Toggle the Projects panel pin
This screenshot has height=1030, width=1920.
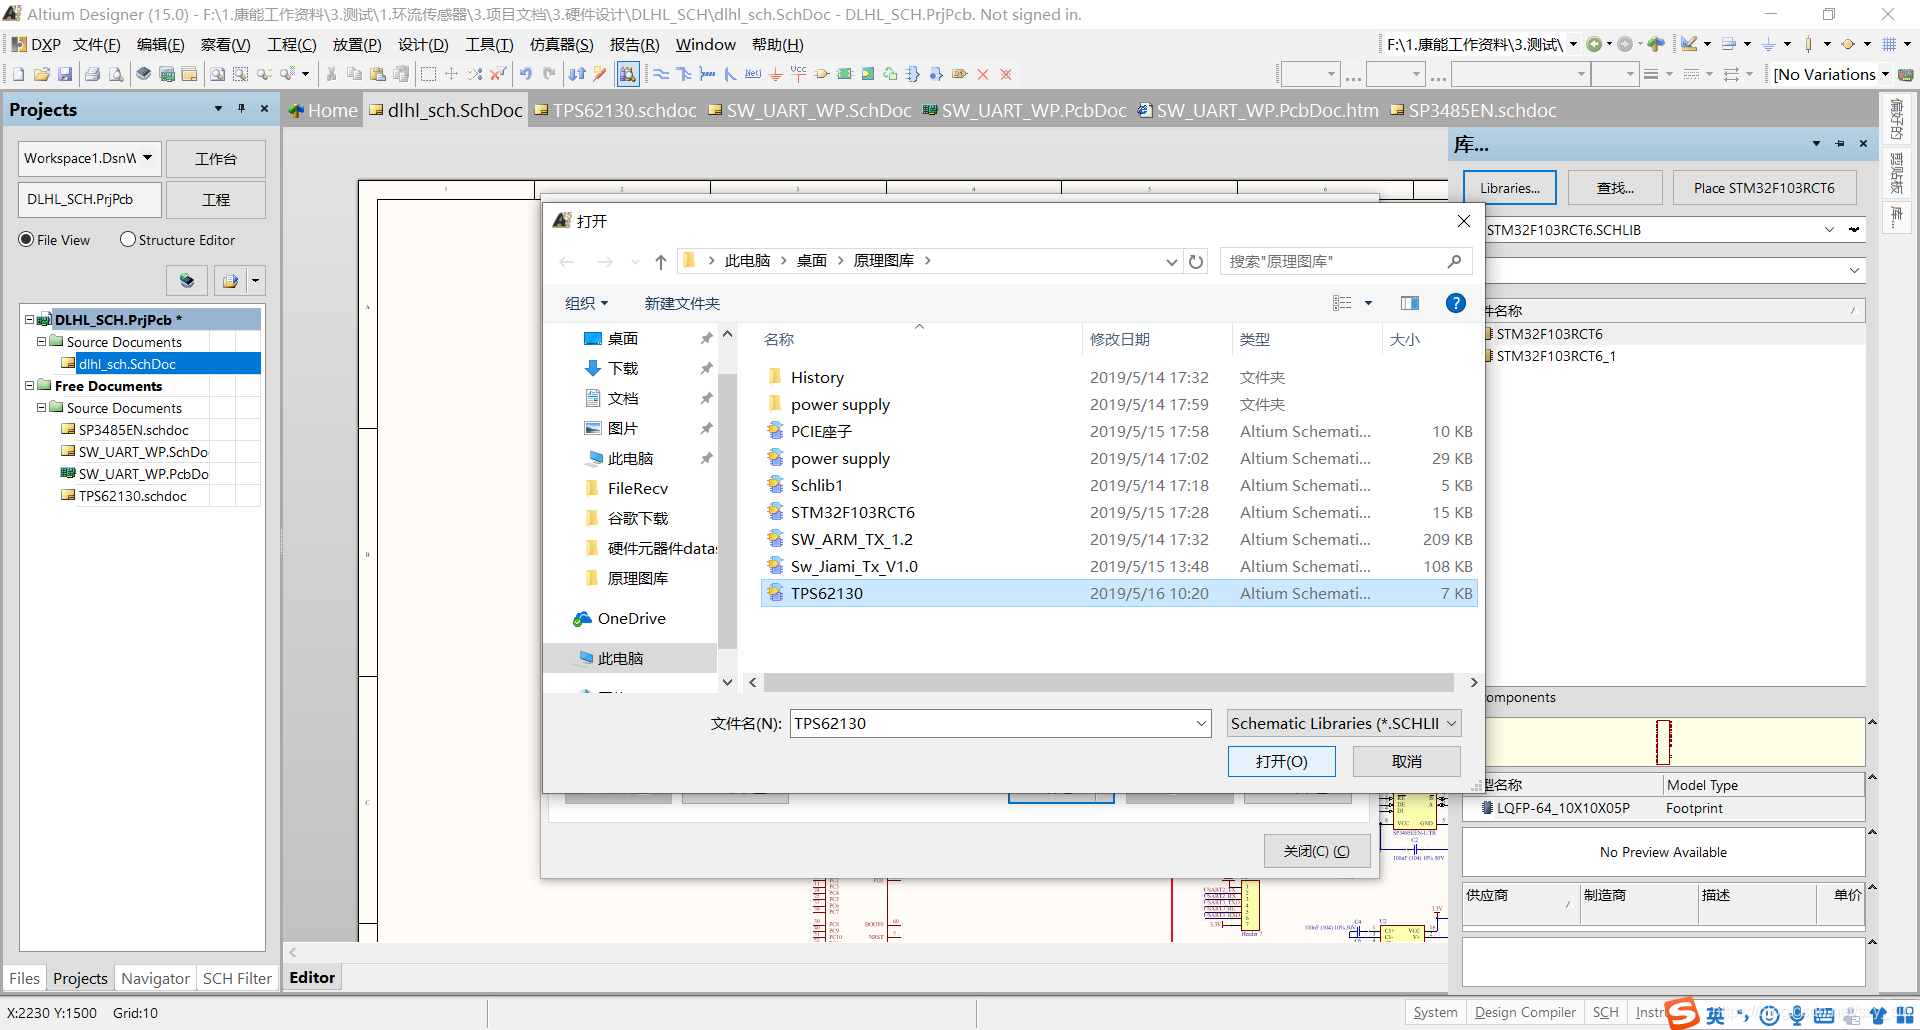[241, 109]
